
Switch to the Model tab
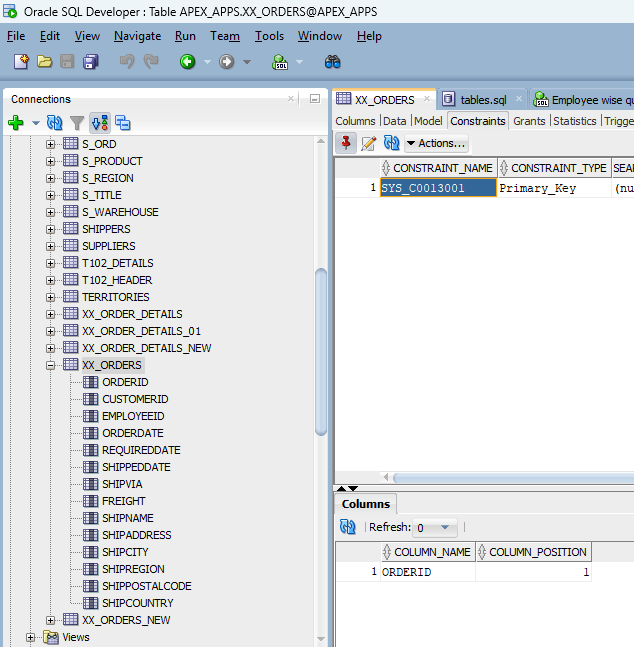click(x=428, y=121)
